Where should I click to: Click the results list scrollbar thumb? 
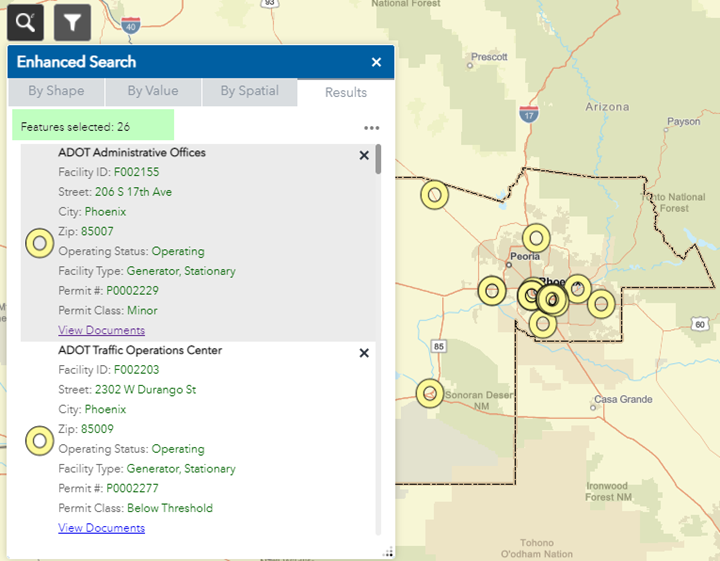(x=378, y=159)
